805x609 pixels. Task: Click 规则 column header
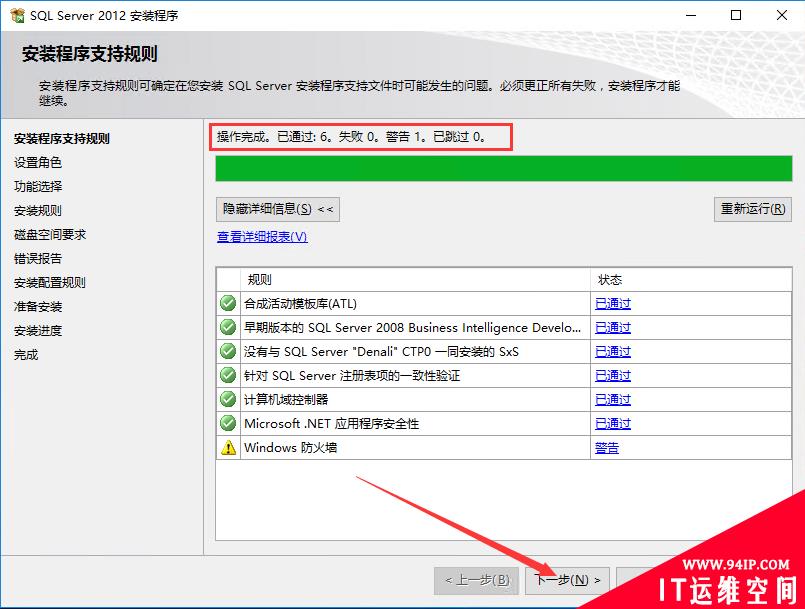[415, 280]
